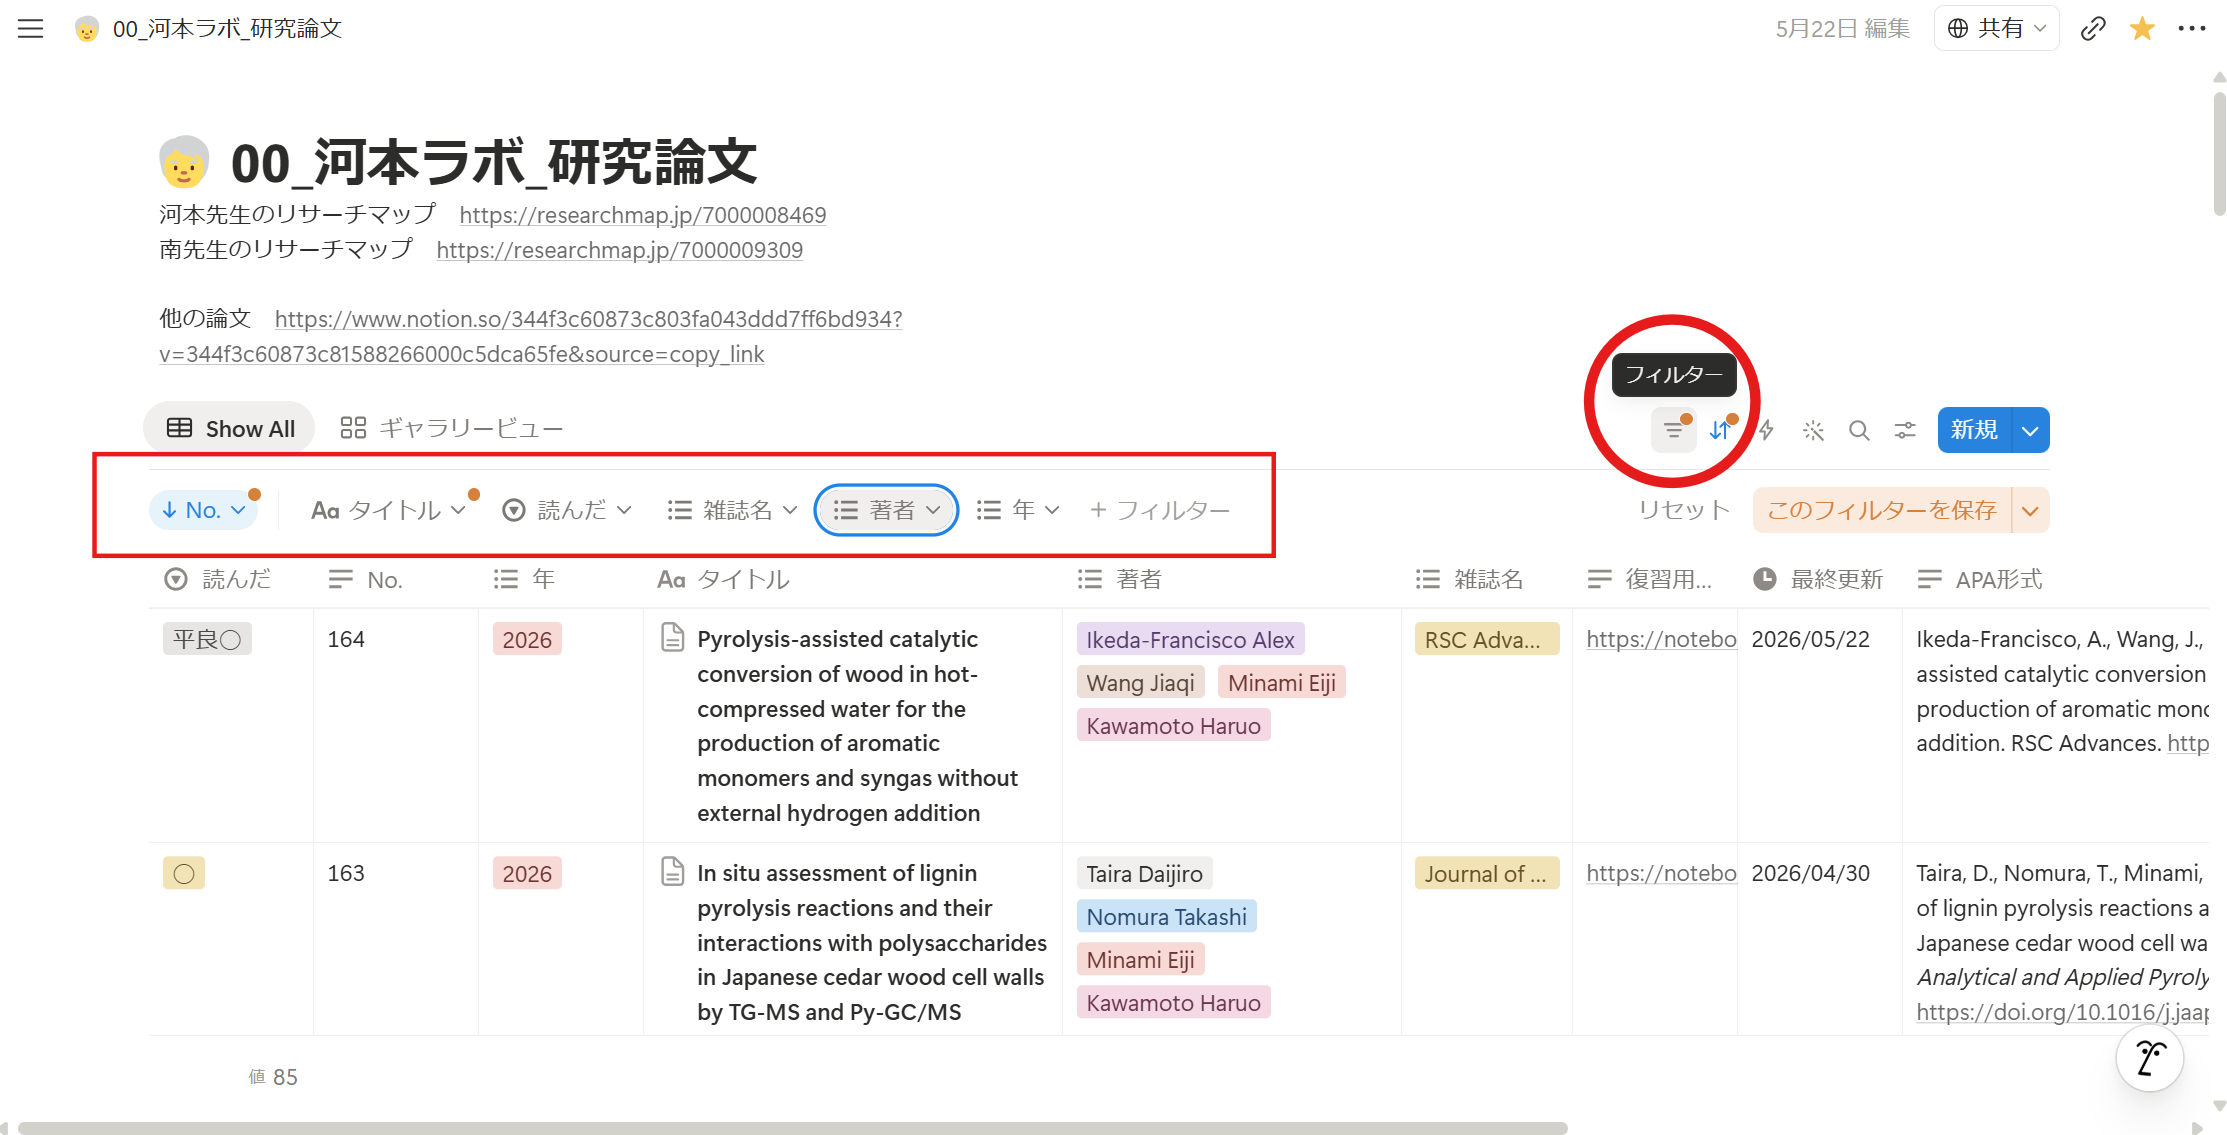Click the AI sparkle icon in toolbar
Screen dimensions: 2227x1135
click(x=1813, y=431)
